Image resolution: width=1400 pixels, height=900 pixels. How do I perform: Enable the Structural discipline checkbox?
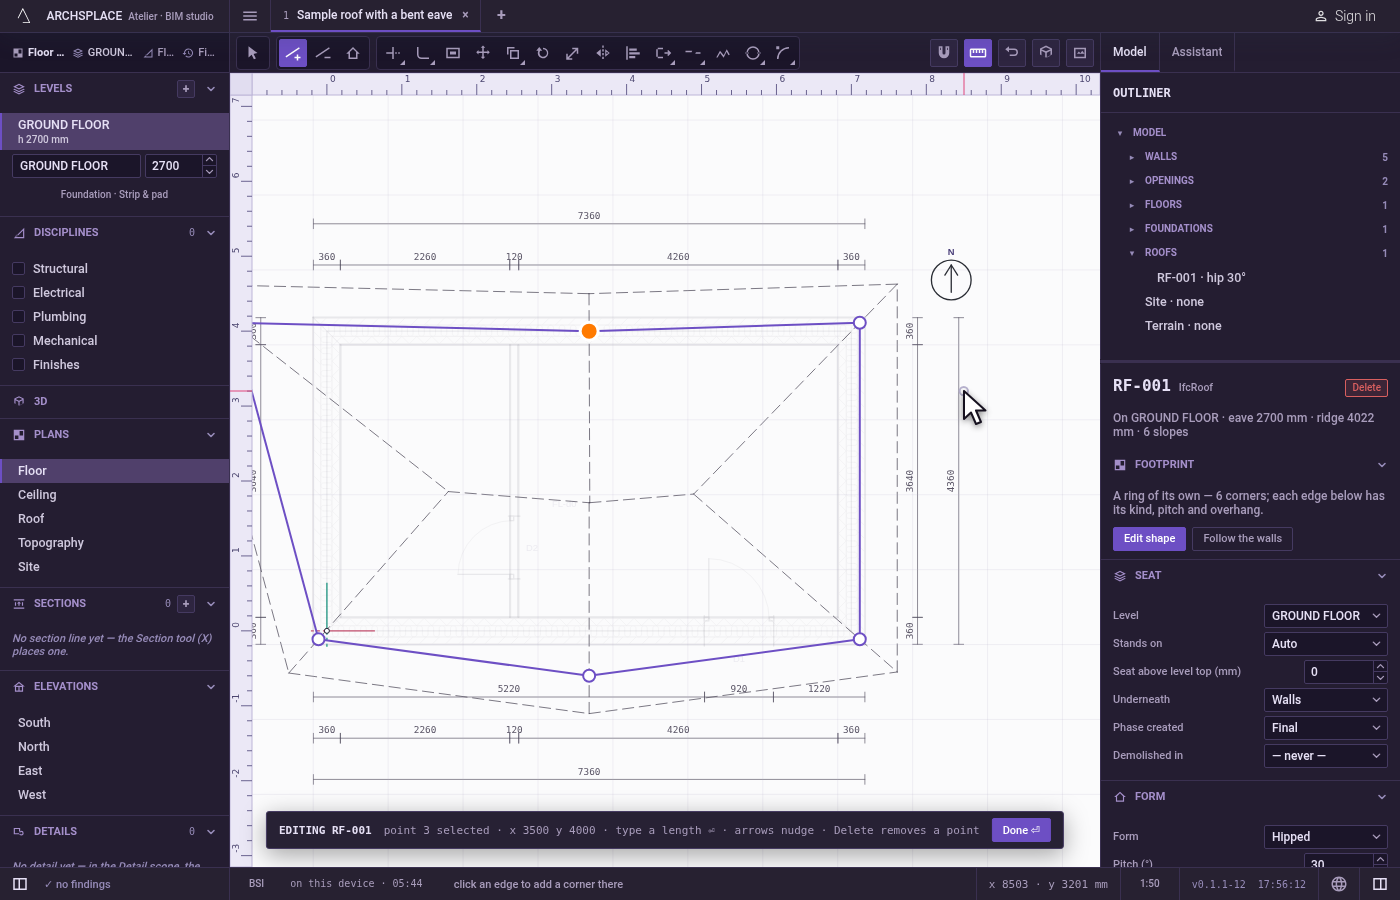pyautogui.click(x=18, y=269)
